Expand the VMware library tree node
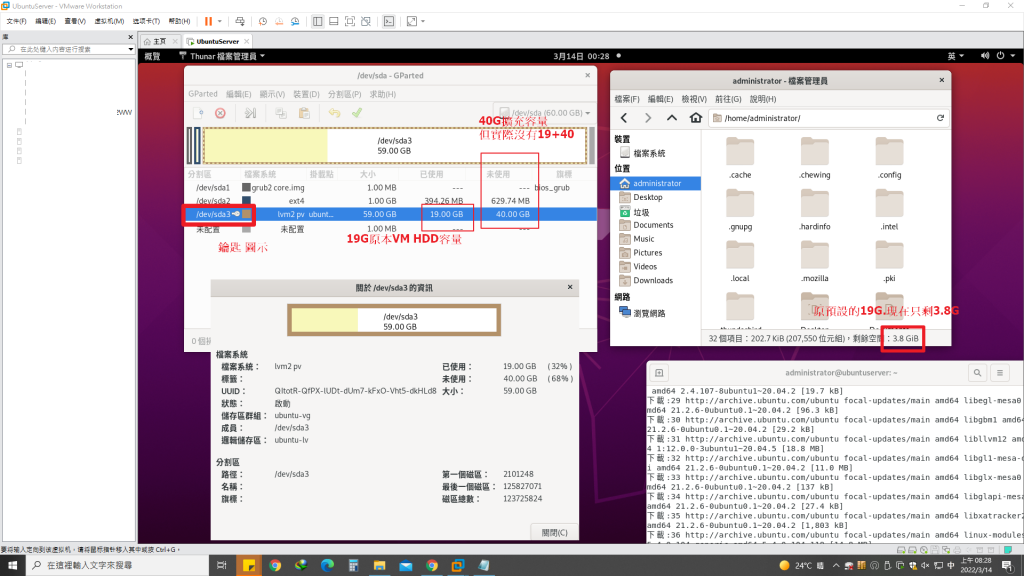This screenshot has height=576, width=1024. (x=9, y=65)
